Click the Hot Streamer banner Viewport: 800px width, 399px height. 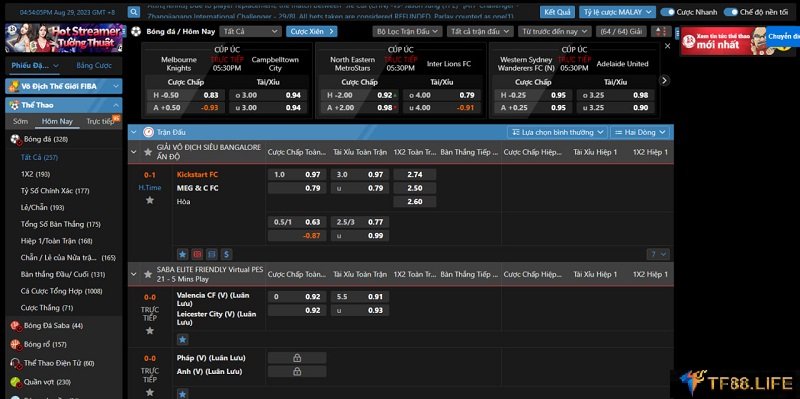(64, 38)
